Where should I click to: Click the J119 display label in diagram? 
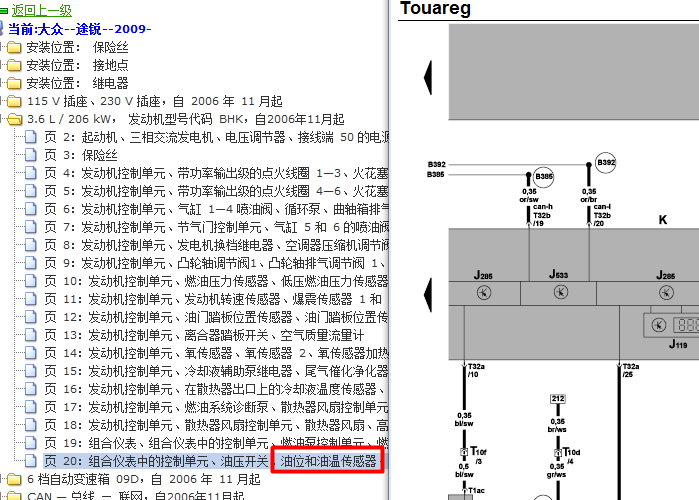678,344
